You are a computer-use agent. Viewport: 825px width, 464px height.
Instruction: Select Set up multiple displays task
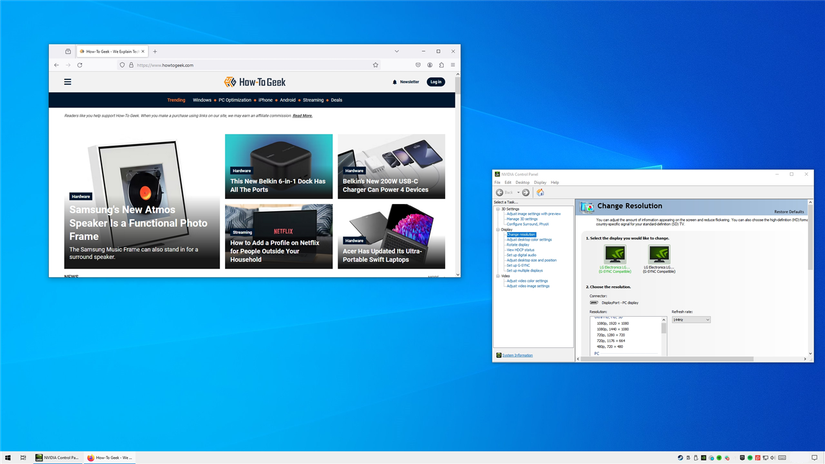click(x=525, y=270)
